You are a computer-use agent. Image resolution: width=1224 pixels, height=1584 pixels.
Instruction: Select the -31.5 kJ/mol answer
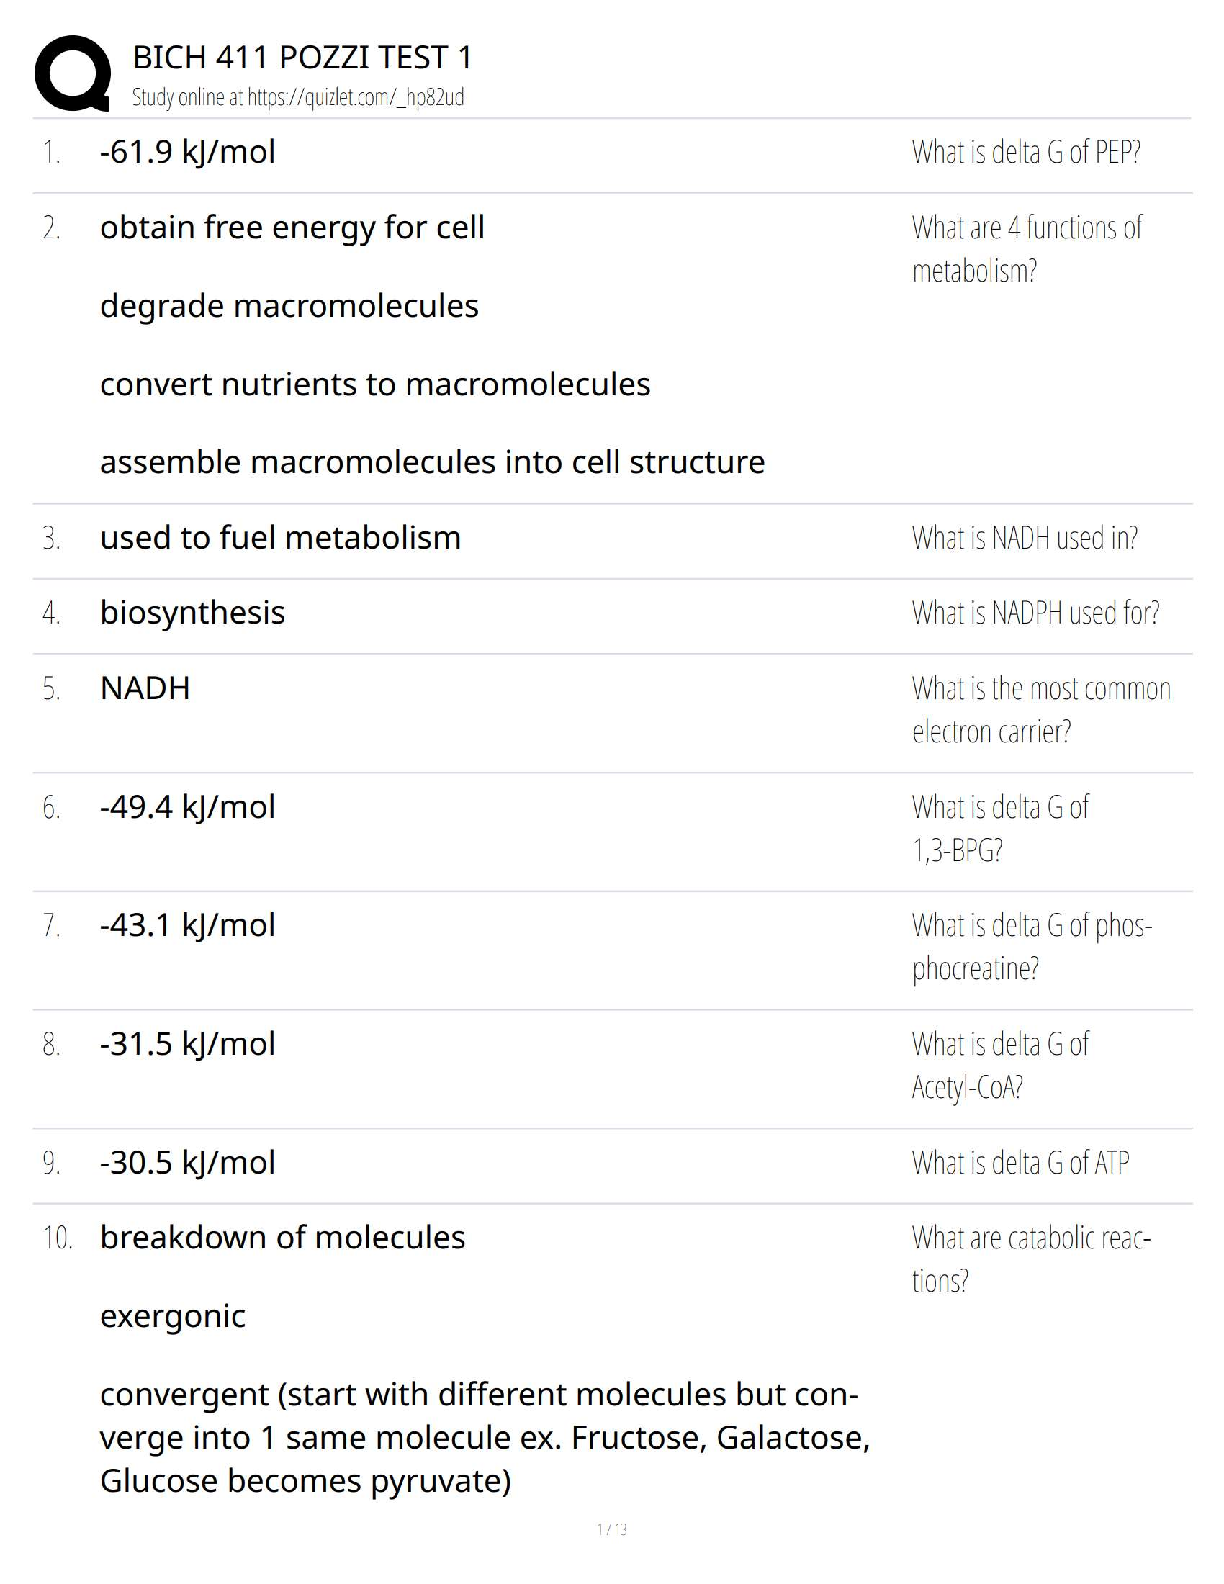(x=188, y=1044)
